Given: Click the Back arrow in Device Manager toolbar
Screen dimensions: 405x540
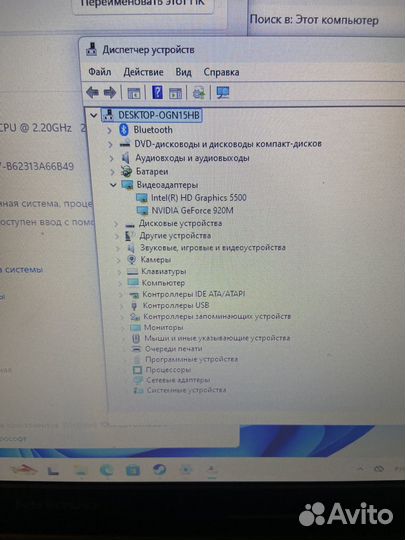Looking at the screenshot, I should coord(92,92).
